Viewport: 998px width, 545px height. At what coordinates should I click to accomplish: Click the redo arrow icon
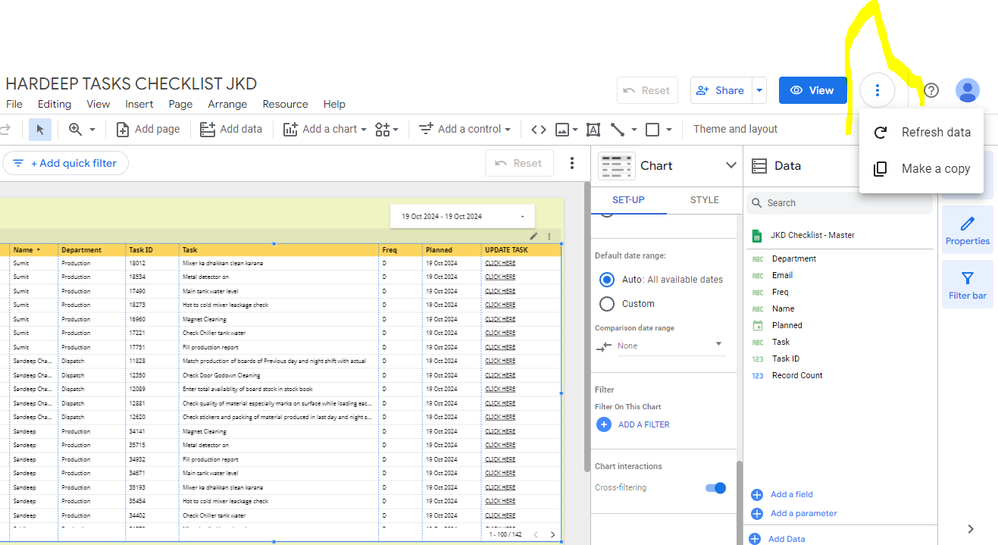(5, 129)
